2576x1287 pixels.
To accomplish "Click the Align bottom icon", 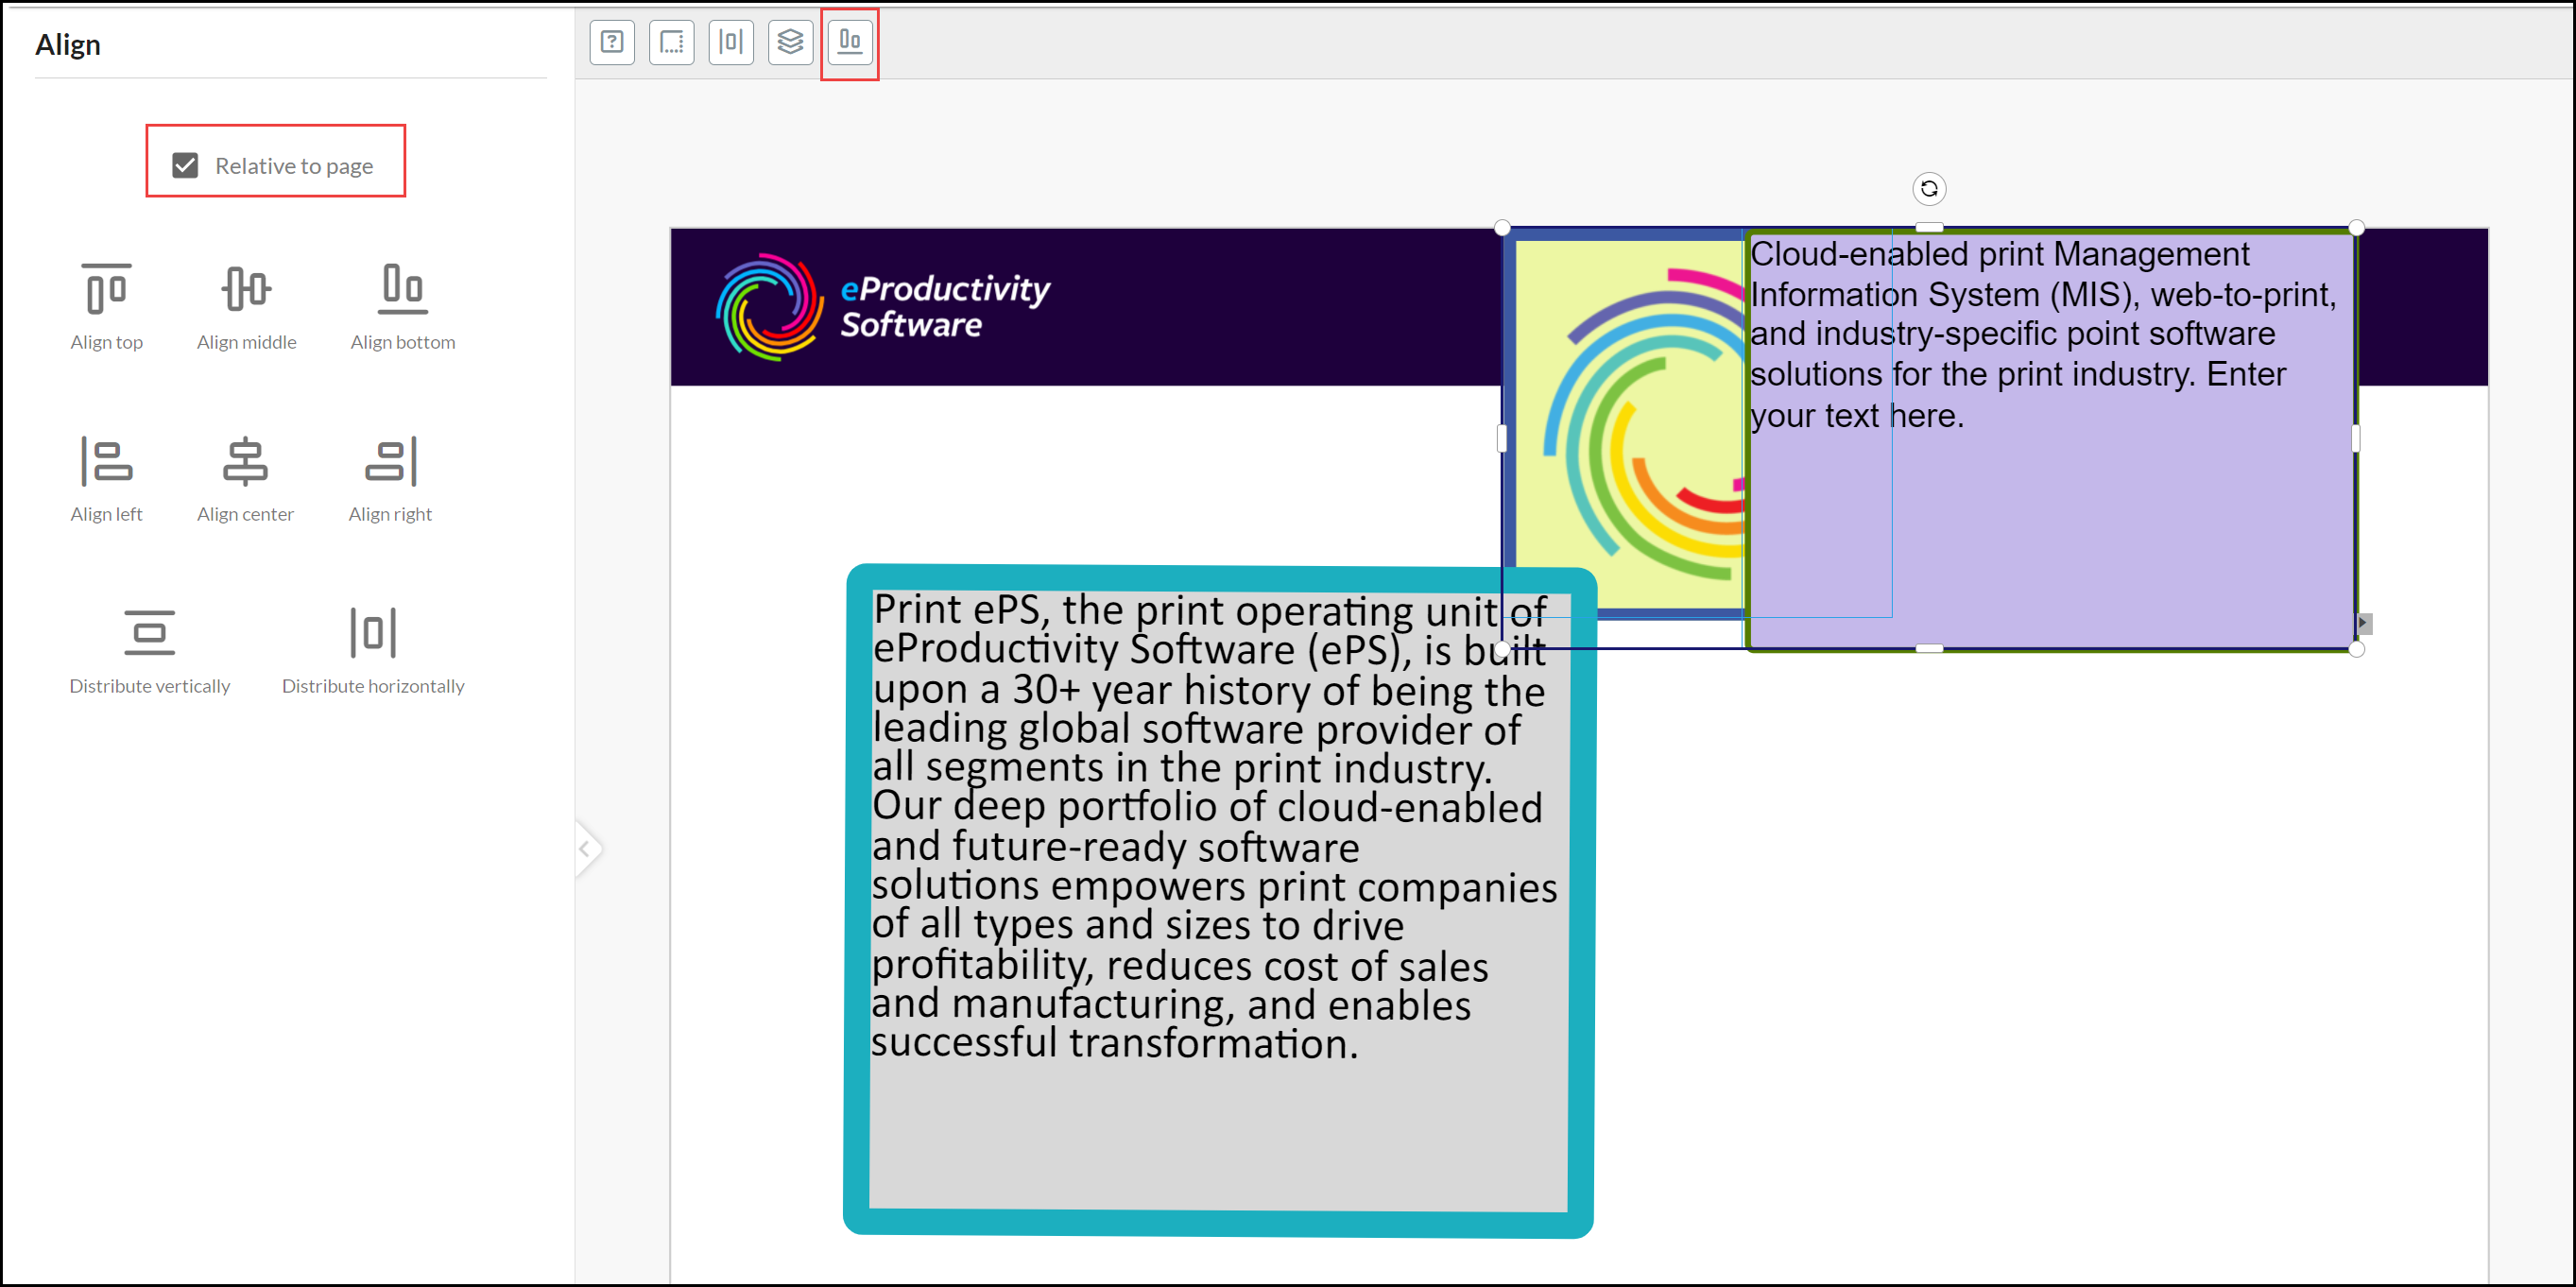I will [x=402, y=289].
